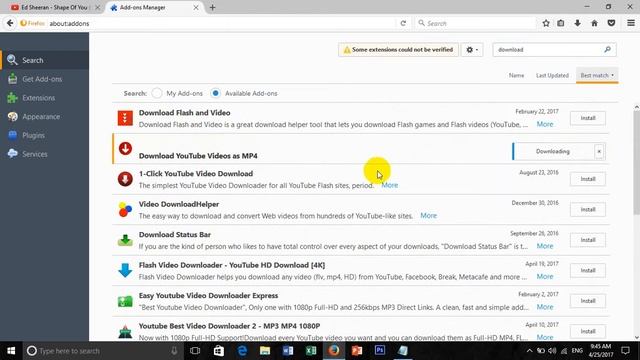
Task: Reload the page with the refresh icon
Action: click(x=403, y=23)
